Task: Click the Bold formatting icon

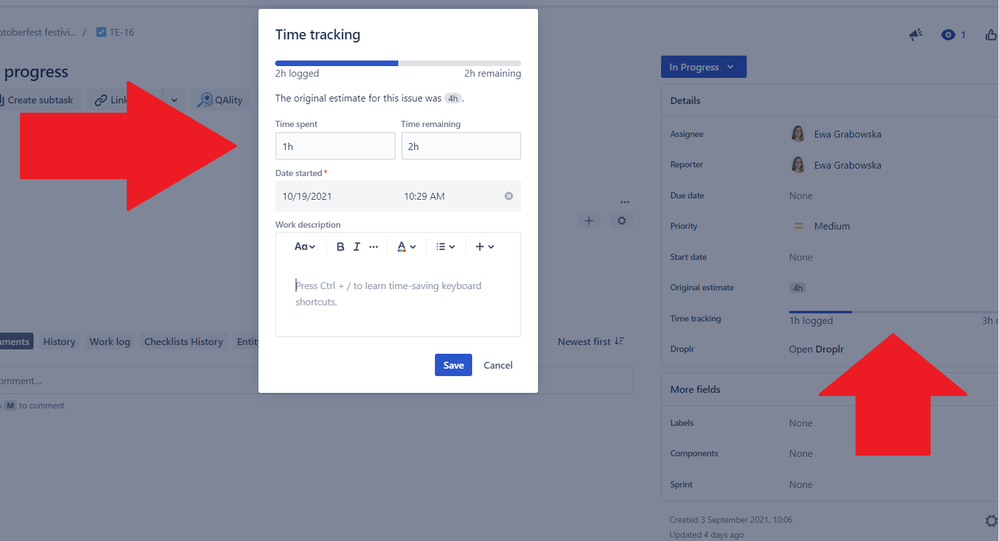Action: (x=340, y=247)
